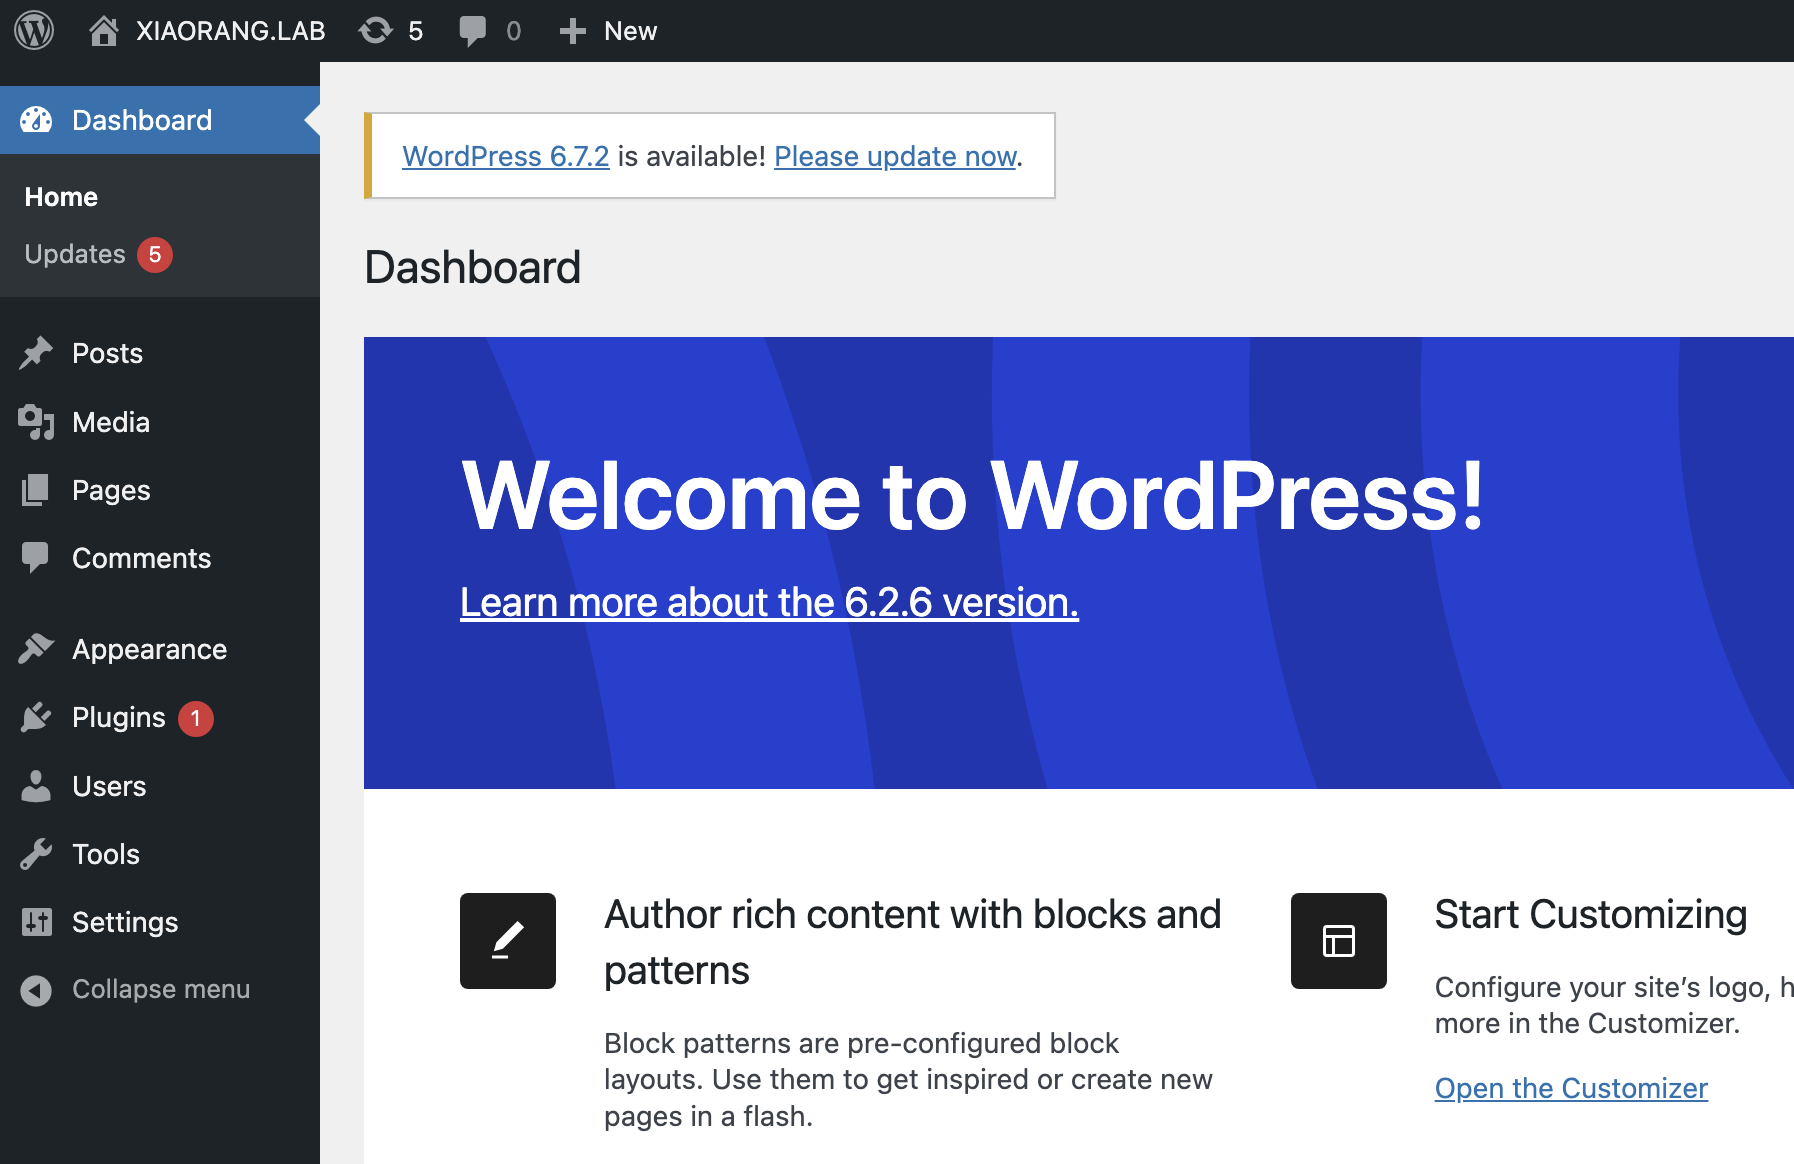This screenshot has height=1164, width=1794.
Task: Click the WordPress logo in admin bar
Action: 34,31
